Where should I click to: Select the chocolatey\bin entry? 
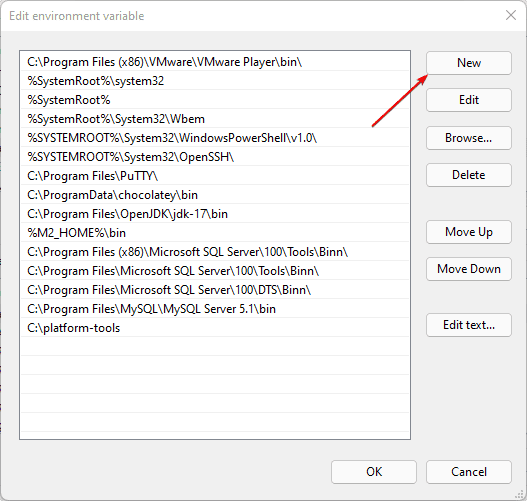(215, 195)
